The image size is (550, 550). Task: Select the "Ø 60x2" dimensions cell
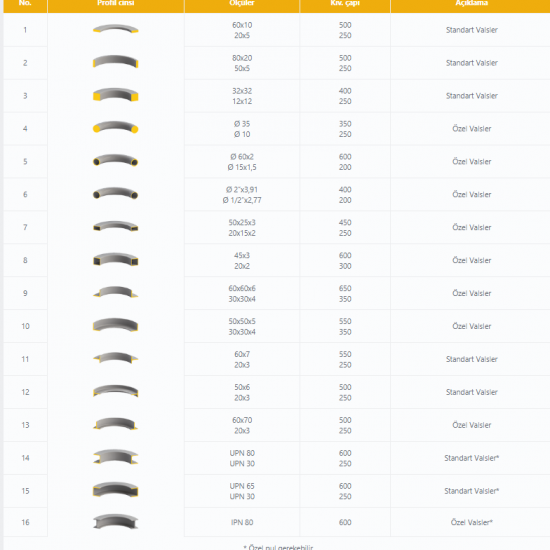[242, 162]
